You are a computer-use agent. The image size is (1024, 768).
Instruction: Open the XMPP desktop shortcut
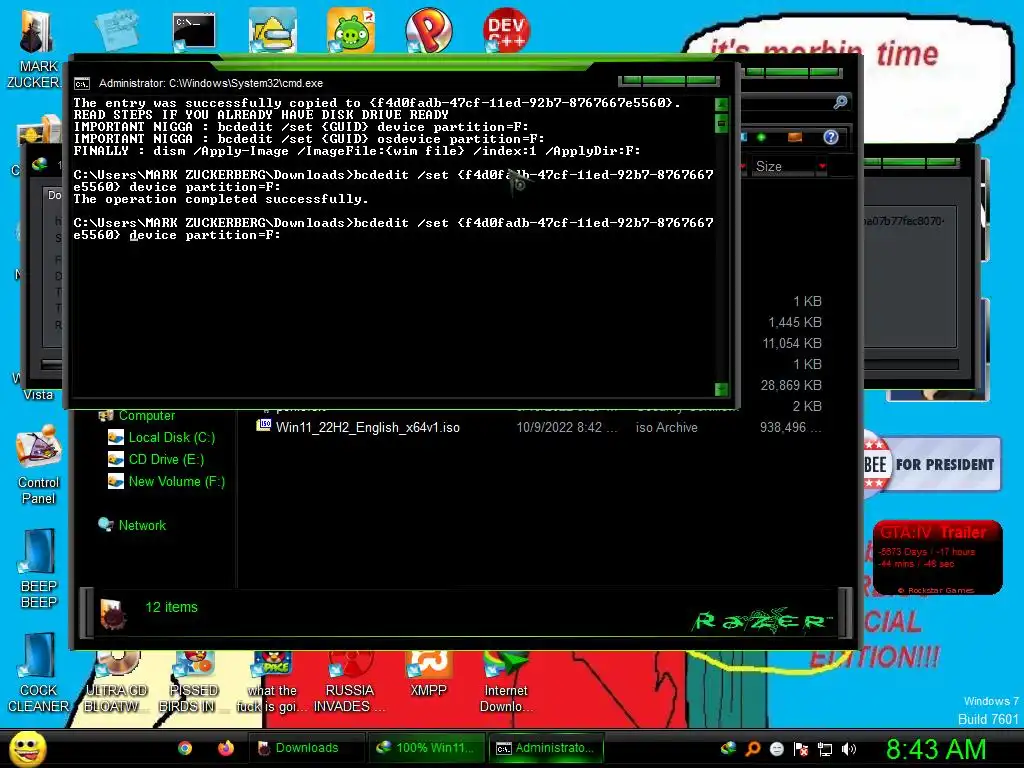(x=428, y=674)
